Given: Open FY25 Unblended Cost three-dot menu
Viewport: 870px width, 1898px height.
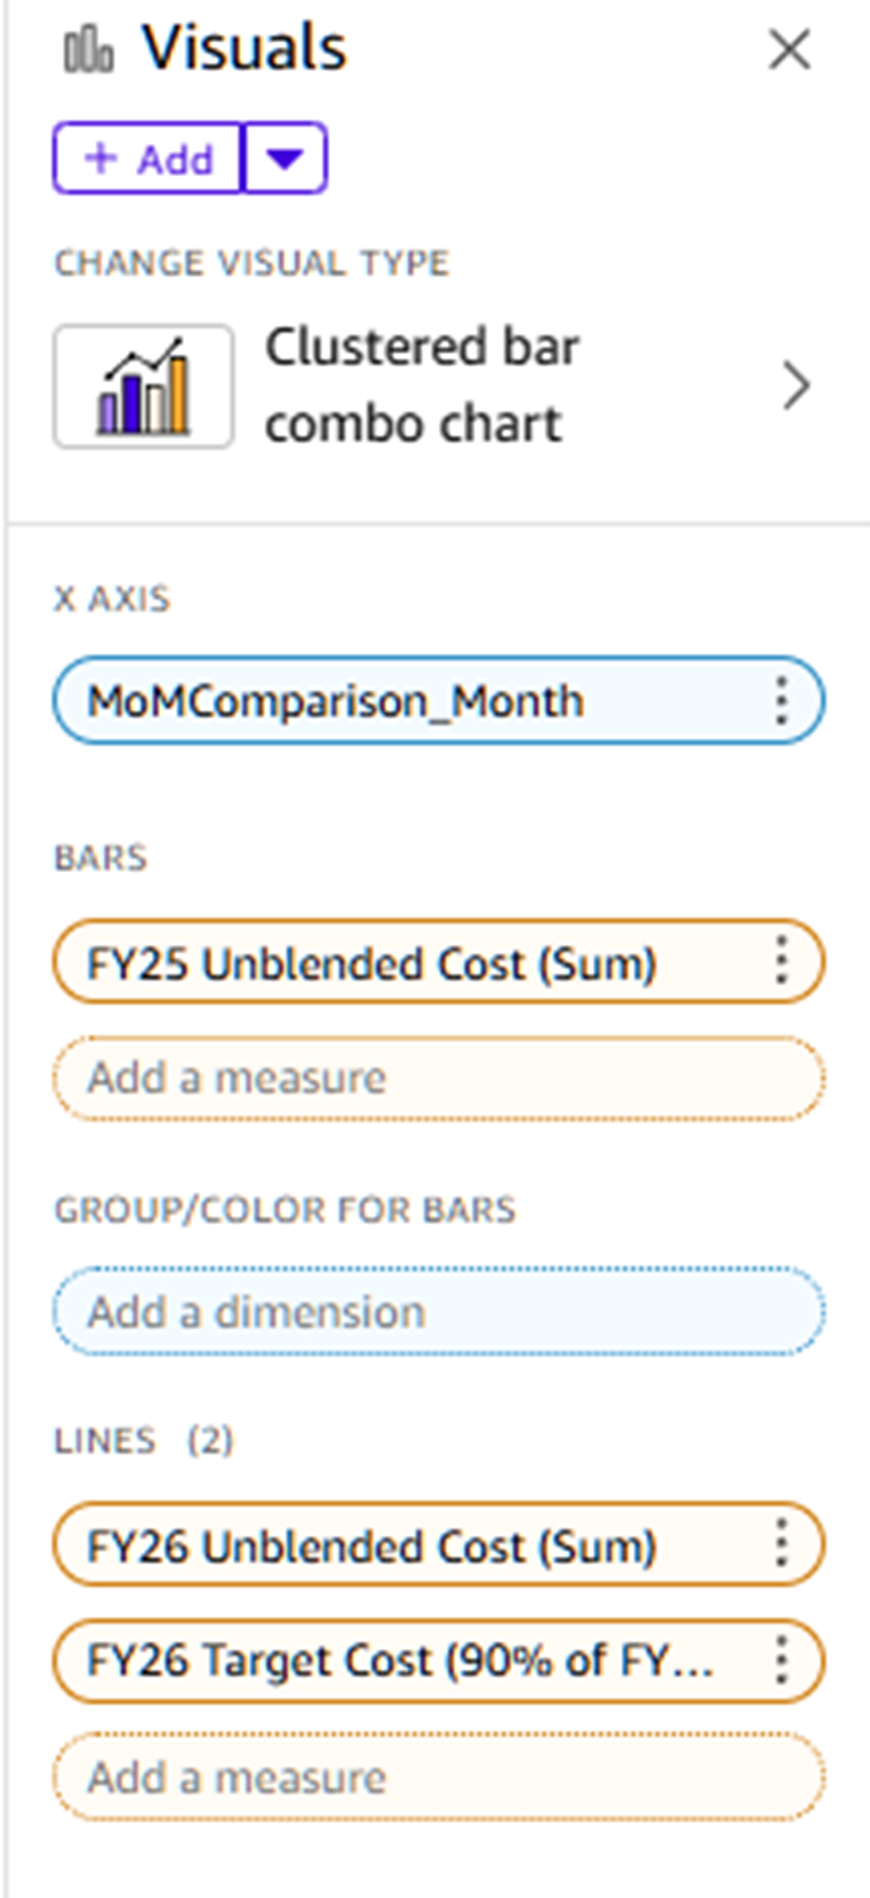Looking at the screenshot, I should pos(782,963).
